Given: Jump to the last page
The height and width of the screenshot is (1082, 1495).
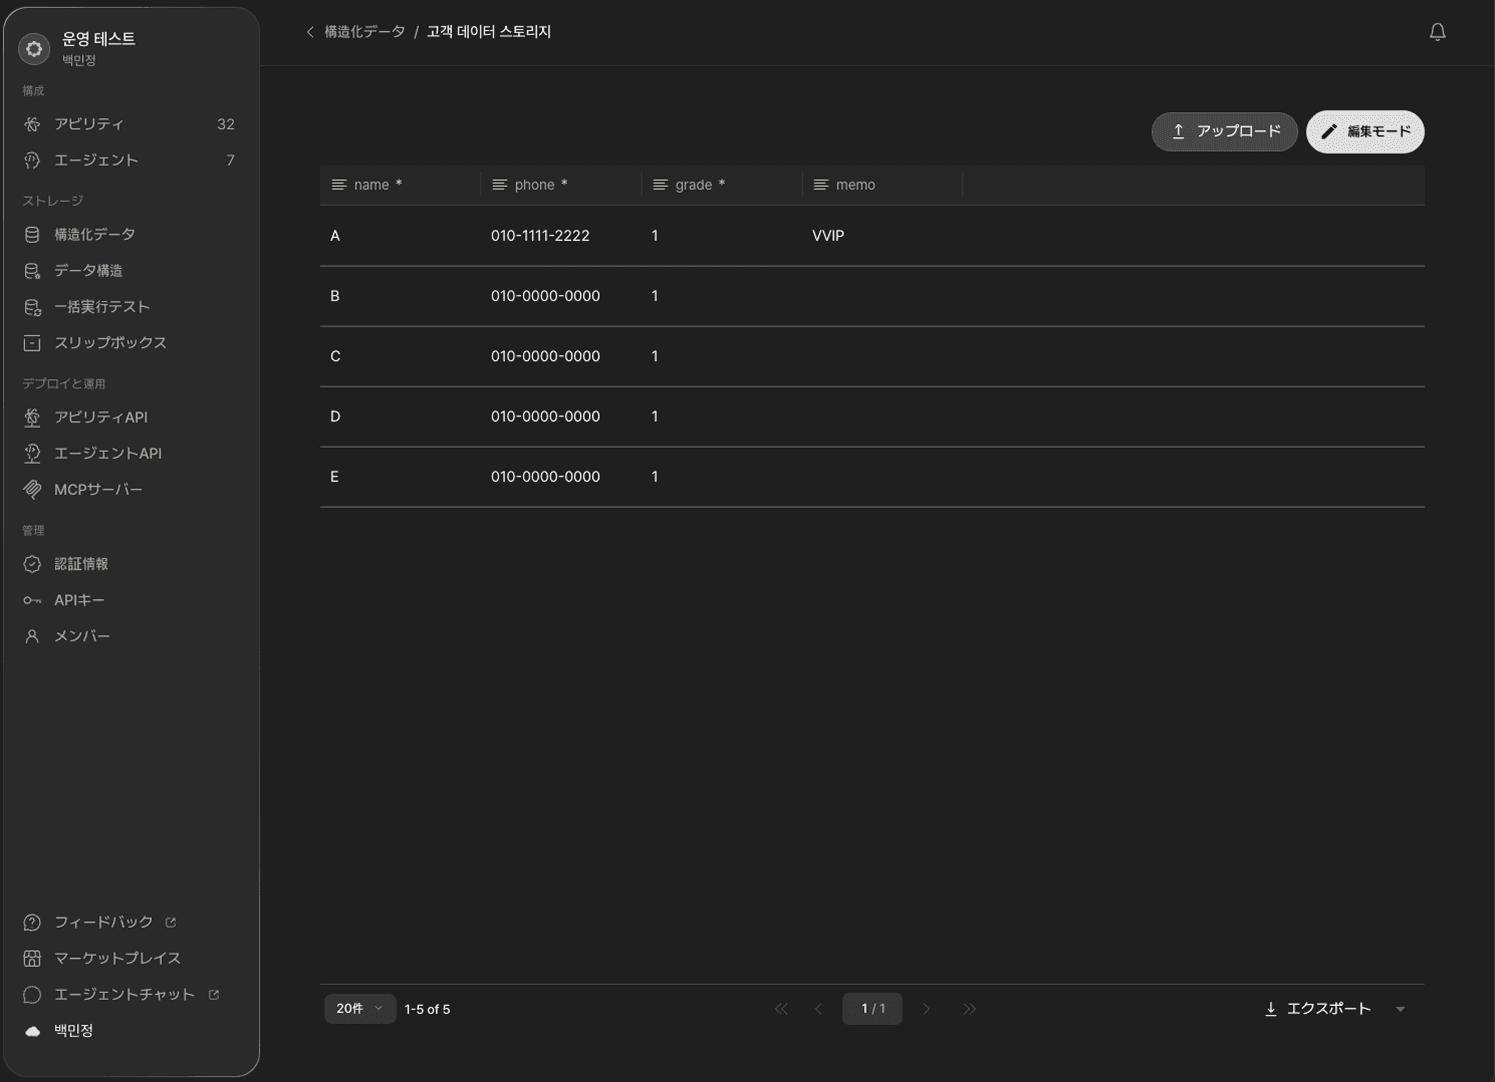Looking at the screenshot, I should pos(969,1009).
